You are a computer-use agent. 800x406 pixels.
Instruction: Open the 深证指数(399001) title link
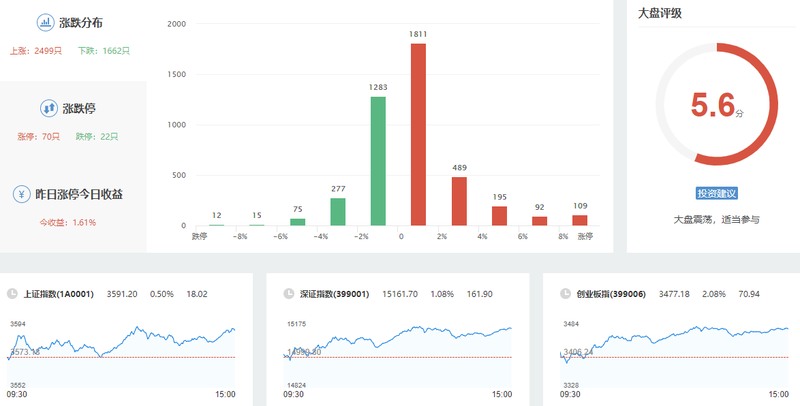335,294
